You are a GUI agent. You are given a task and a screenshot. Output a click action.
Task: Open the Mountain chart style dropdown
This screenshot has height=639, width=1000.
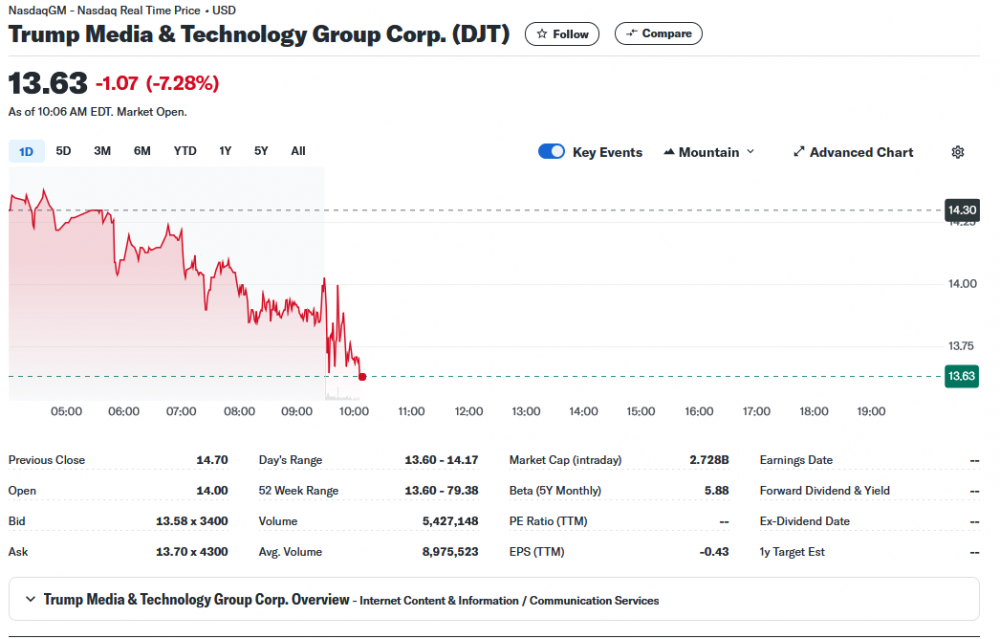(709, 152)
